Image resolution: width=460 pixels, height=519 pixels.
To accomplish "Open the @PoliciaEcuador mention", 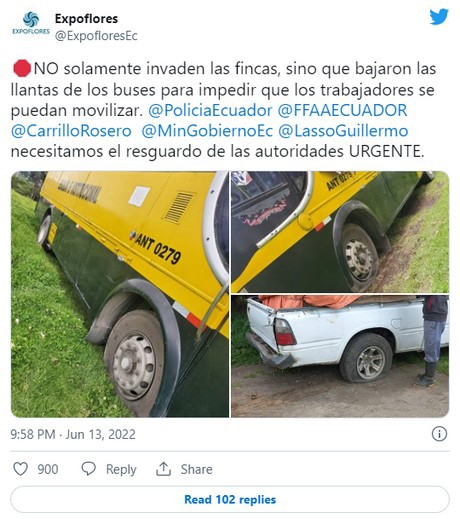I will pos(210,110).
